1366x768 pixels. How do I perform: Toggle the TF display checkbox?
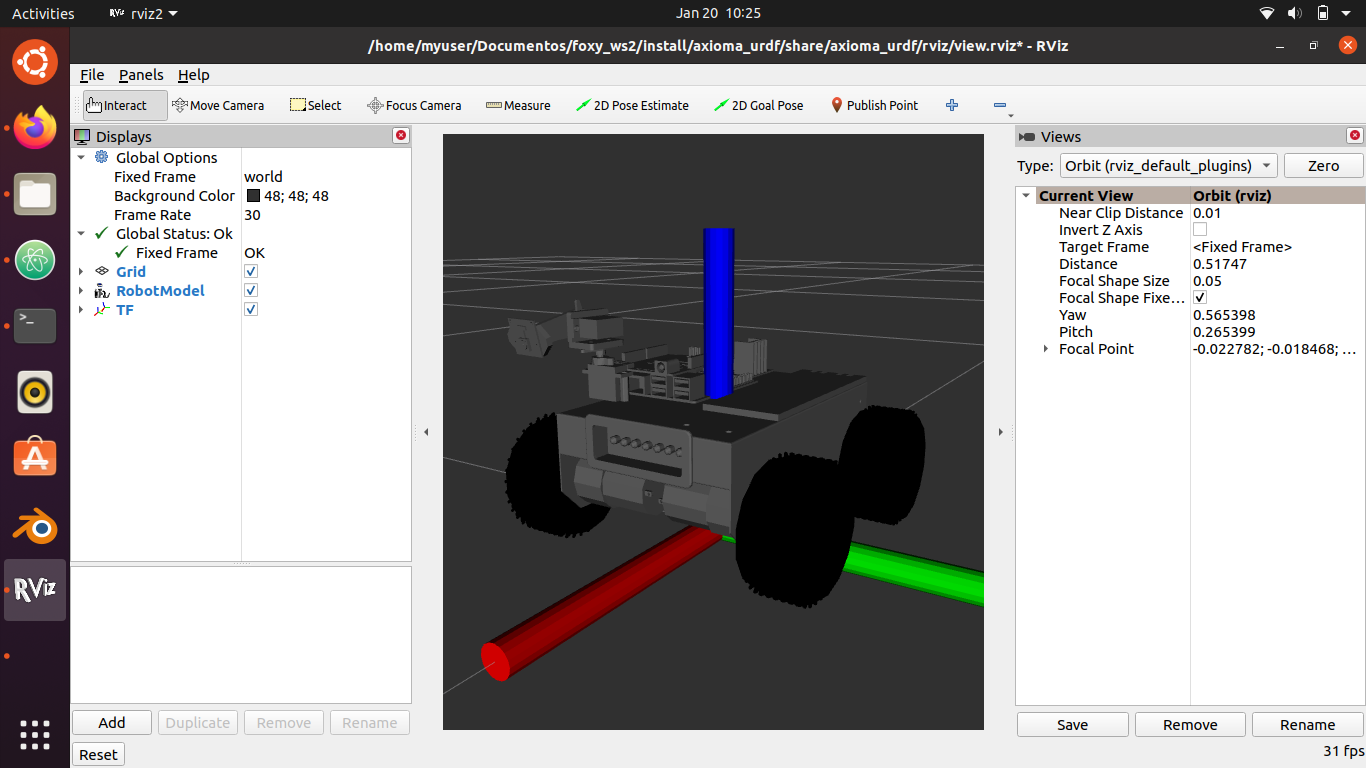pos(251,310)
